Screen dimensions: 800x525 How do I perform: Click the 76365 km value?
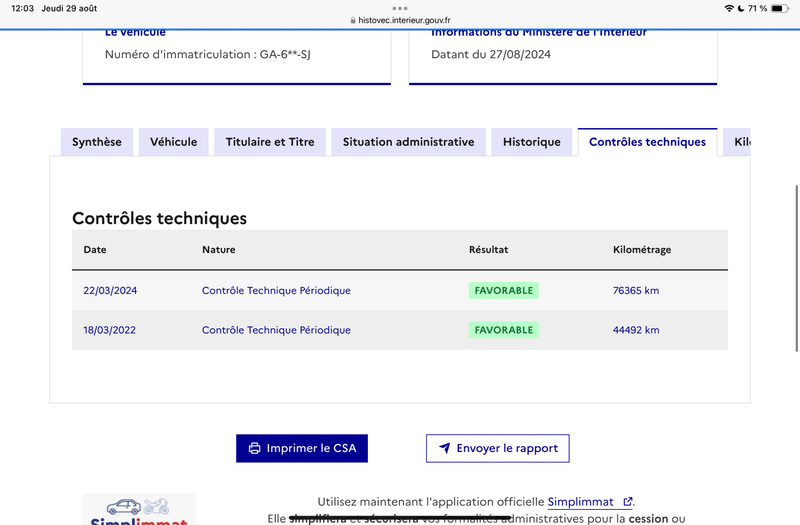[636, 290]
